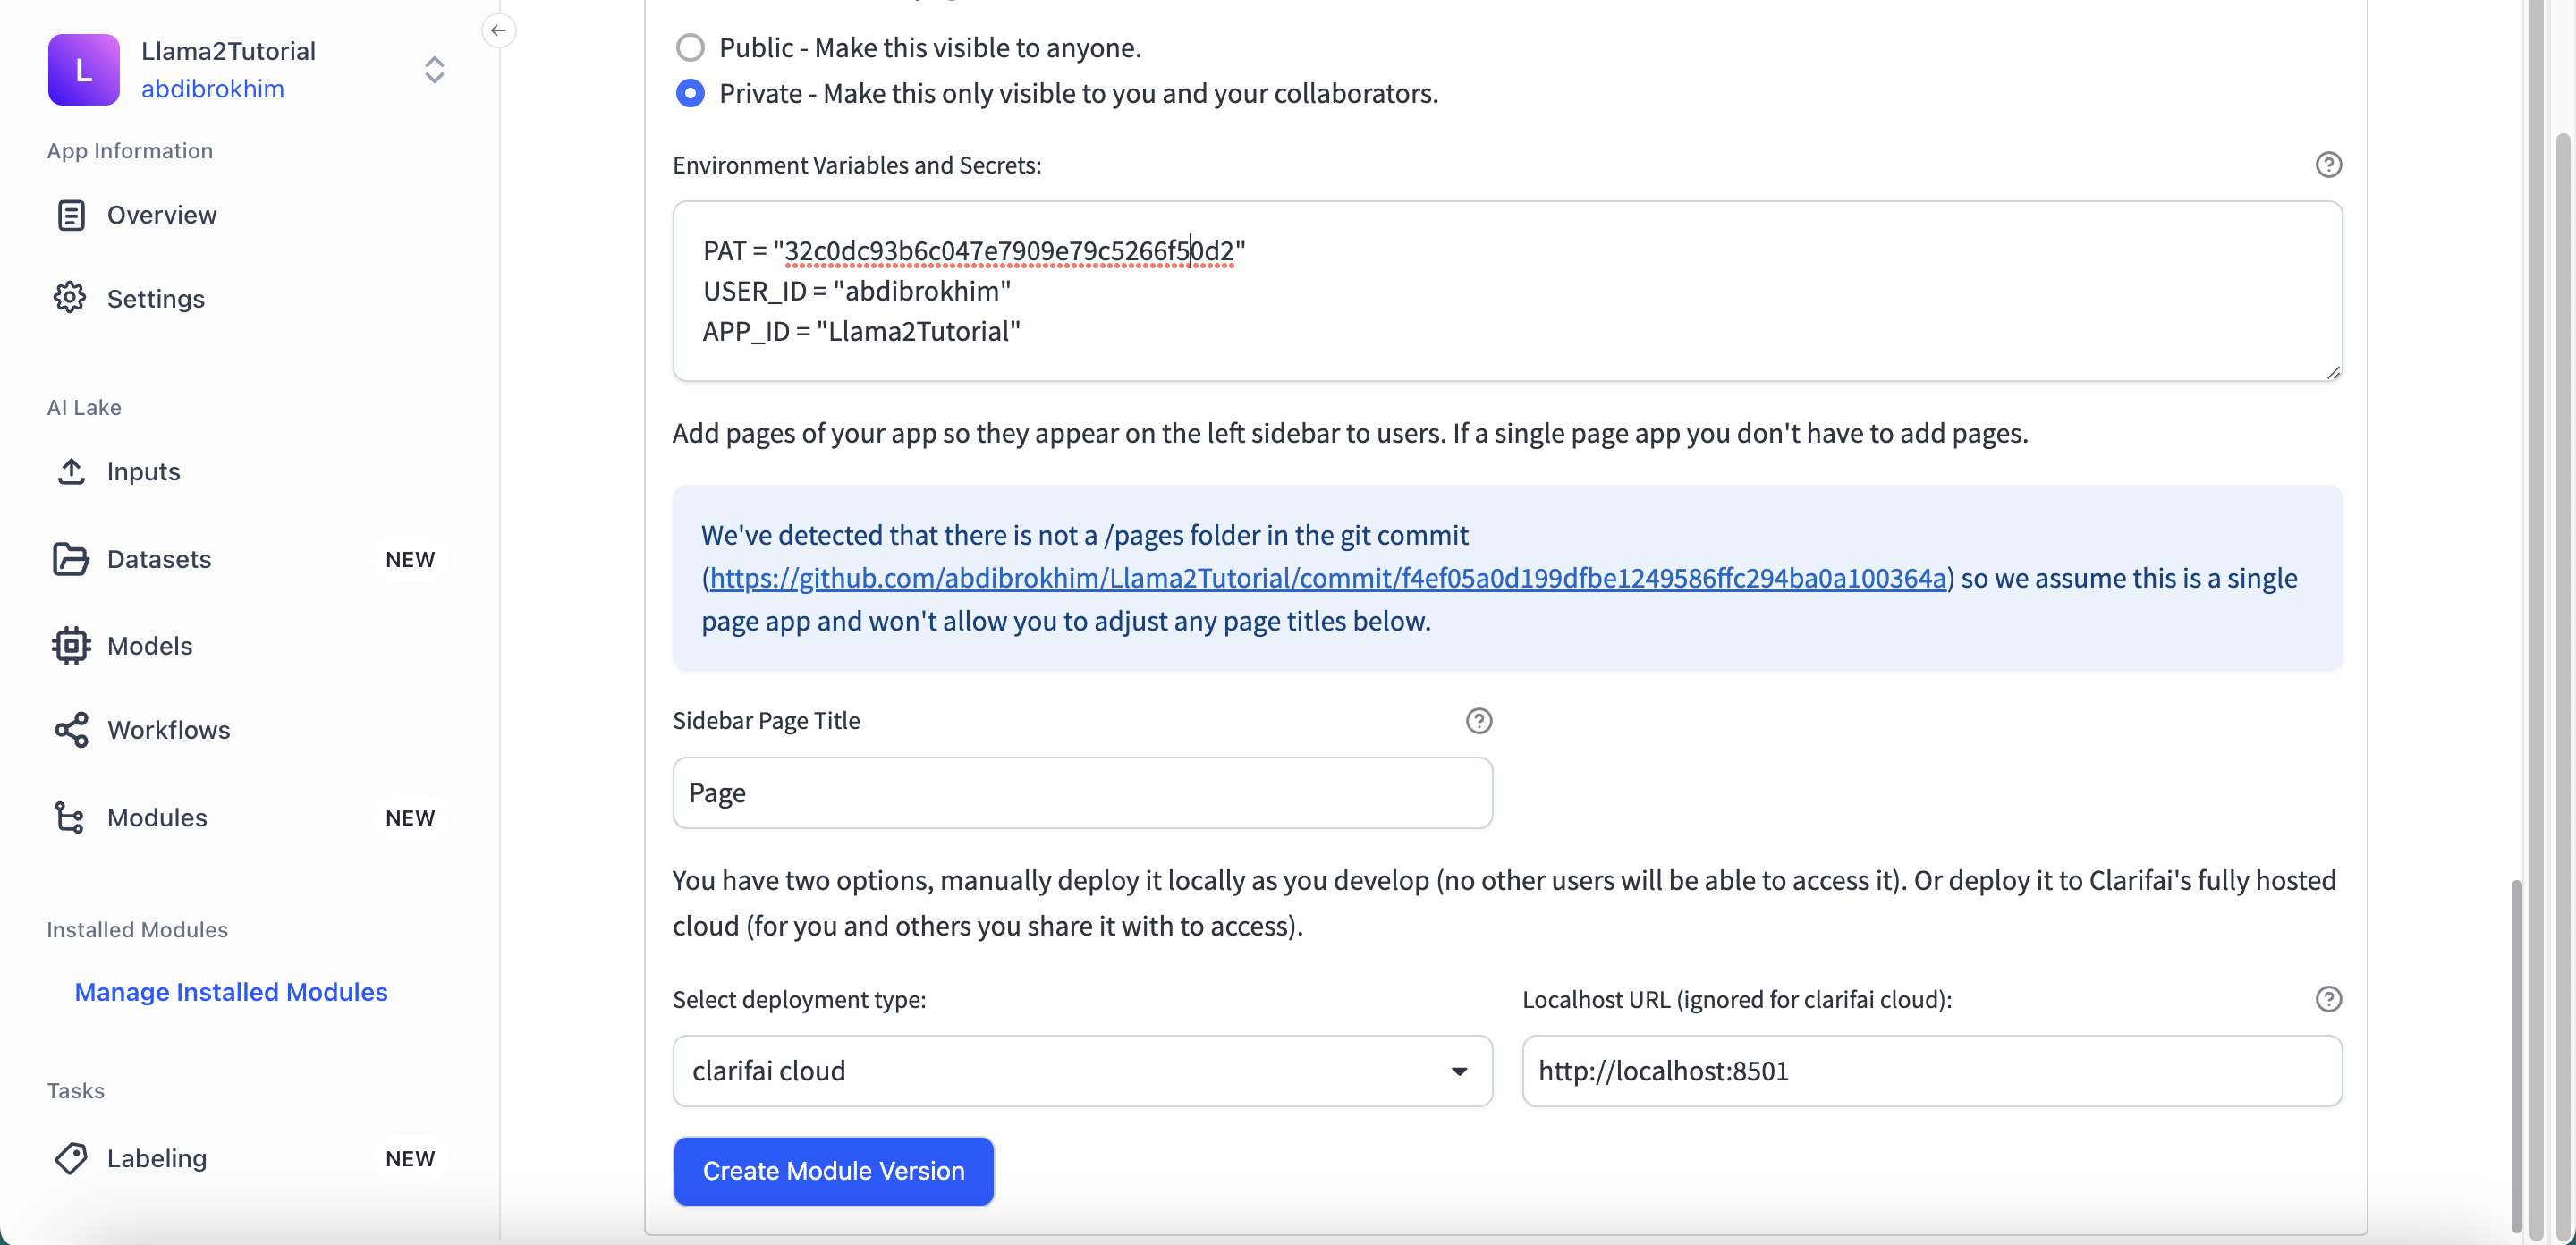The width and height of the screenshot is (2576, 1245).
Task: Click the Inputs upload icon
Action: pyautogui.click(x=71, y=471)
